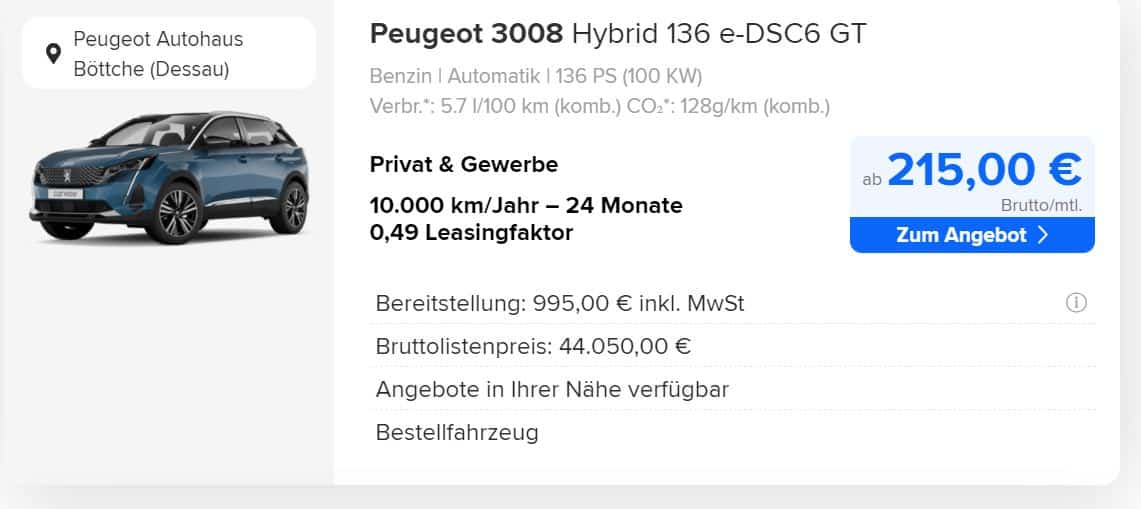The height and width of the screenshot is (509, 1141).
Task: Click the 0,49 Leasingfaktor text
Action: (472, 233)
